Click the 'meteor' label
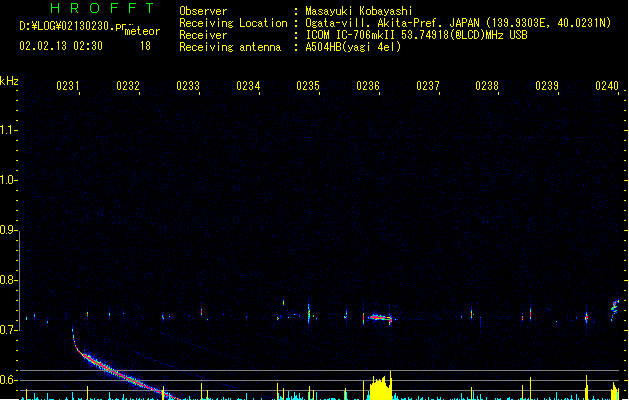The image size is (629, 400). click(142, 31)
